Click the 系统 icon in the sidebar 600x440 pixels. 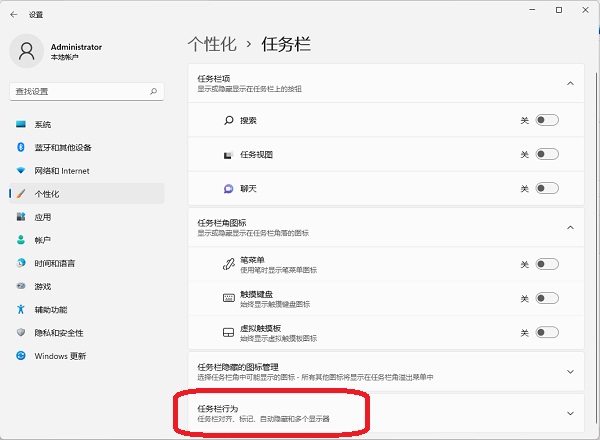click(21, 124)
